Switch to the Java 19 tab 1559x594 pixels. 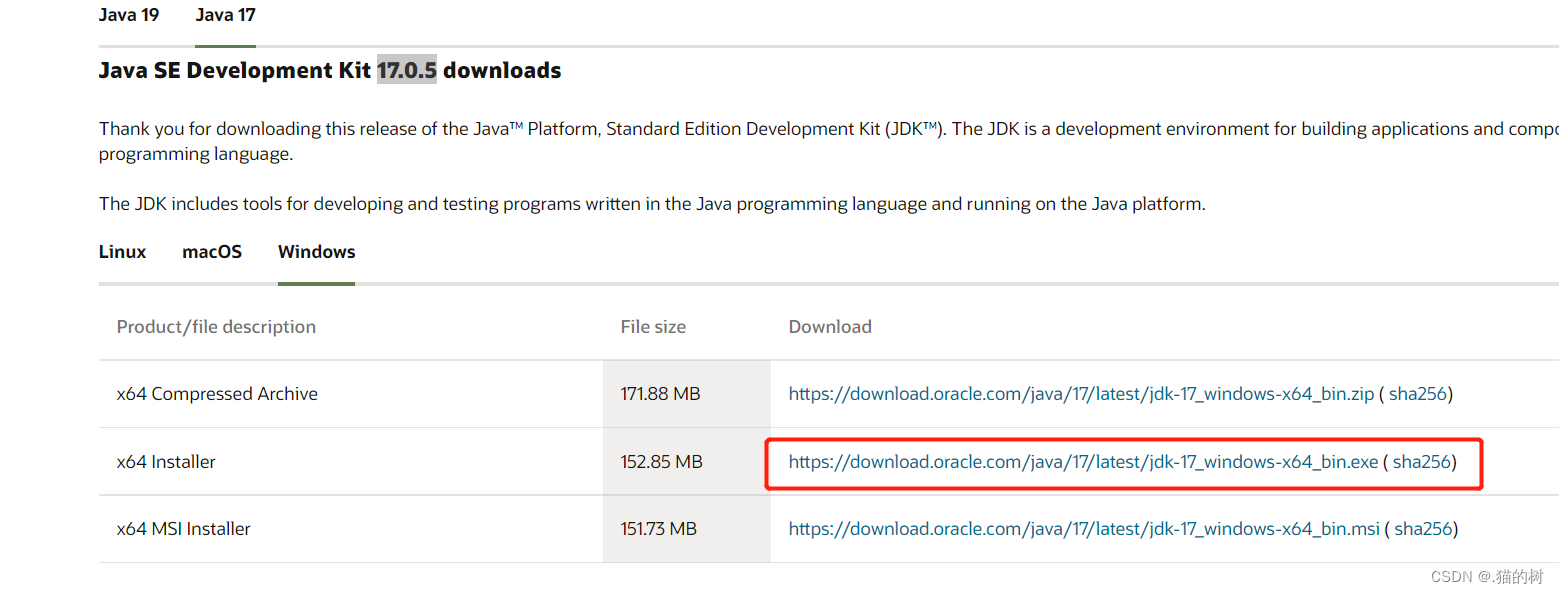pyautogui.click(x=128, y=14)
